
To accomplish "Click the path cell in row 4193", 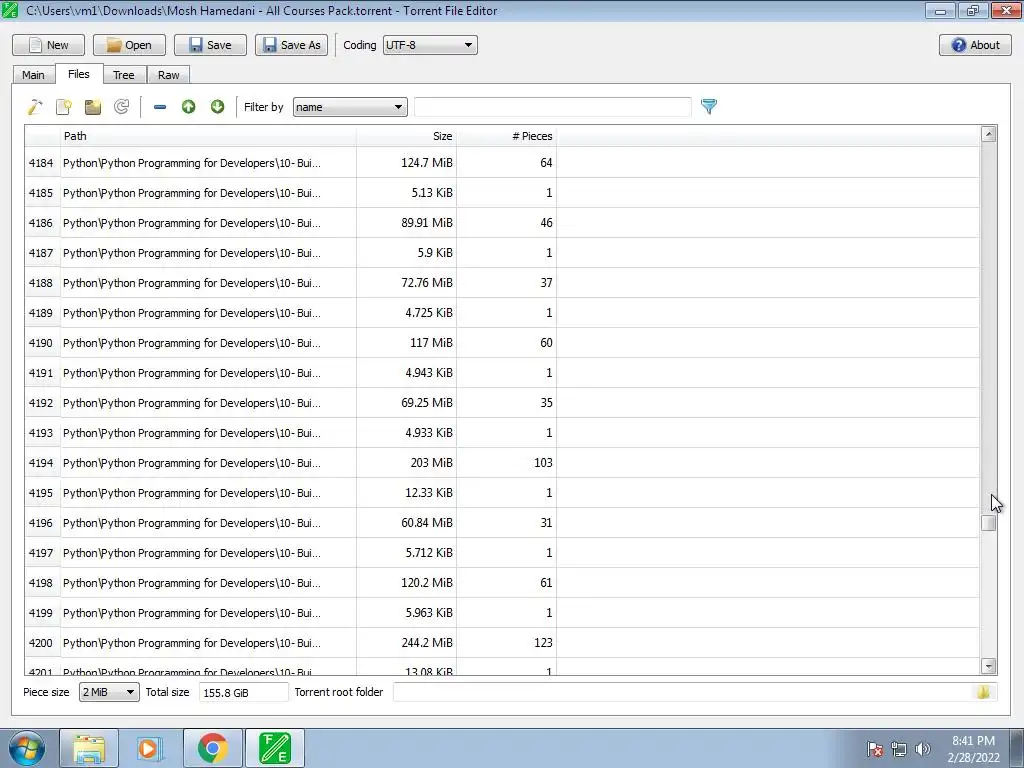I will click(x=208, y=433).
